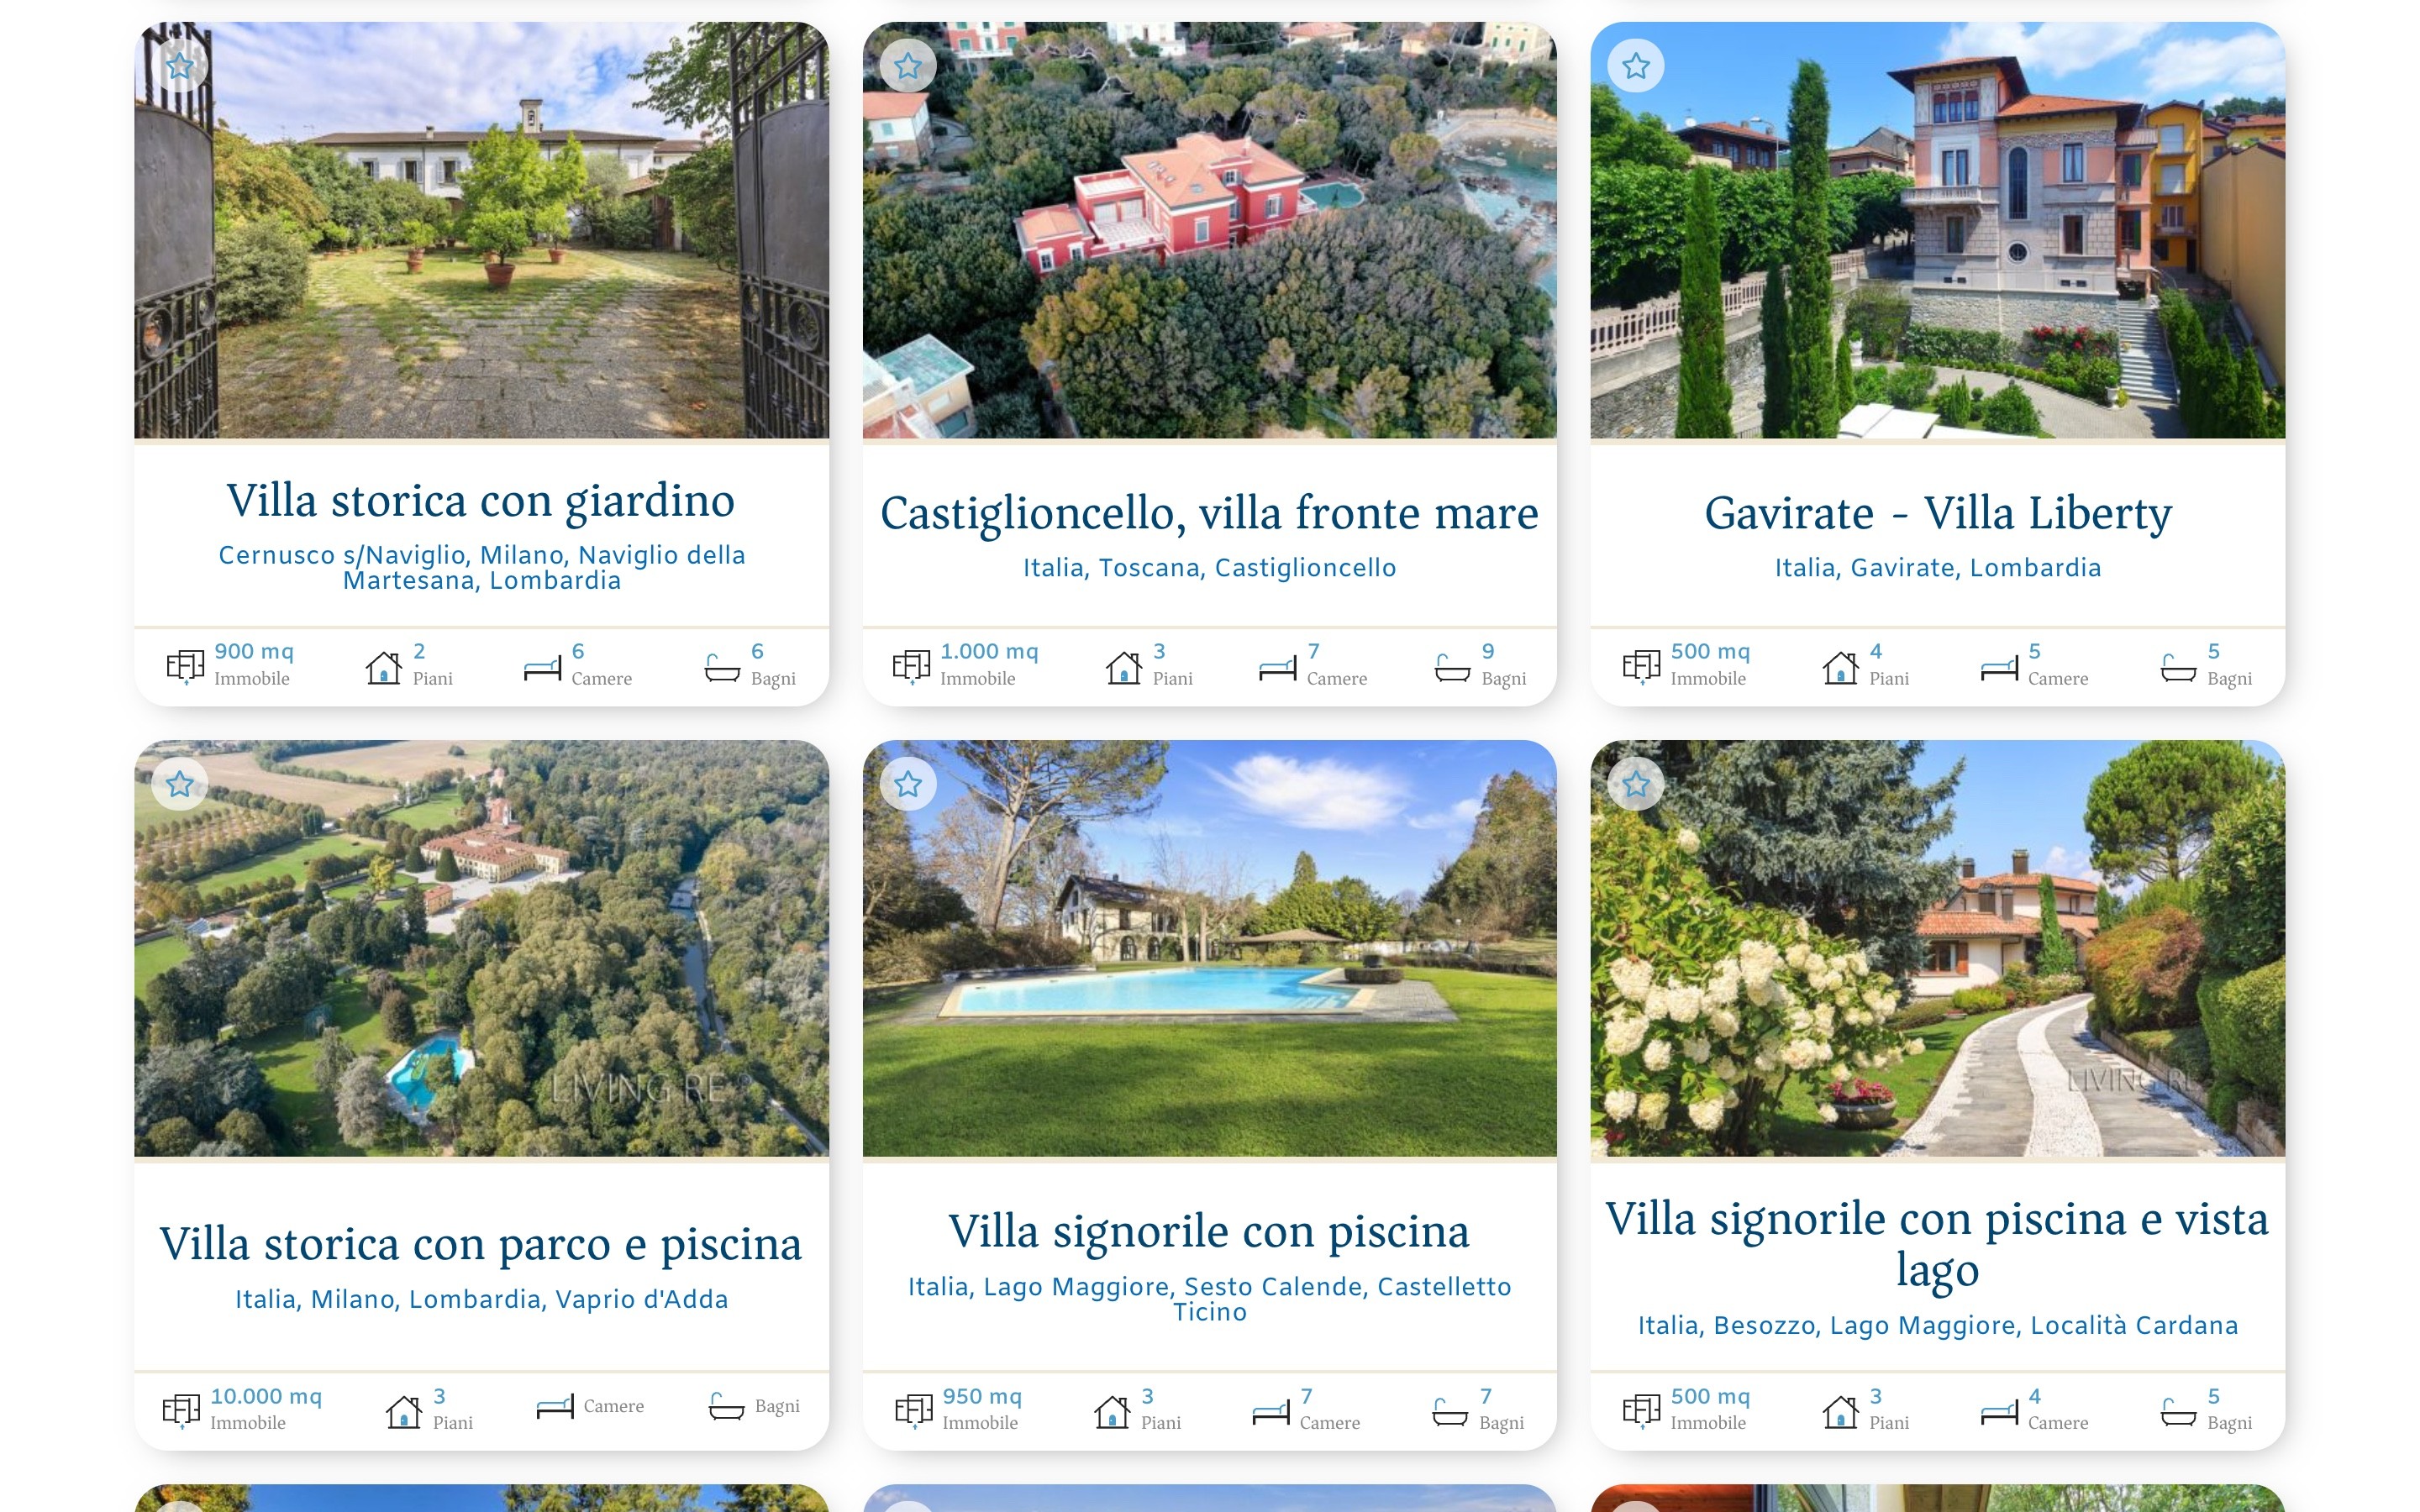Open aerial photo of red Castiglioncello villa
The image size is (2420, 1512).
[1209, 230]
